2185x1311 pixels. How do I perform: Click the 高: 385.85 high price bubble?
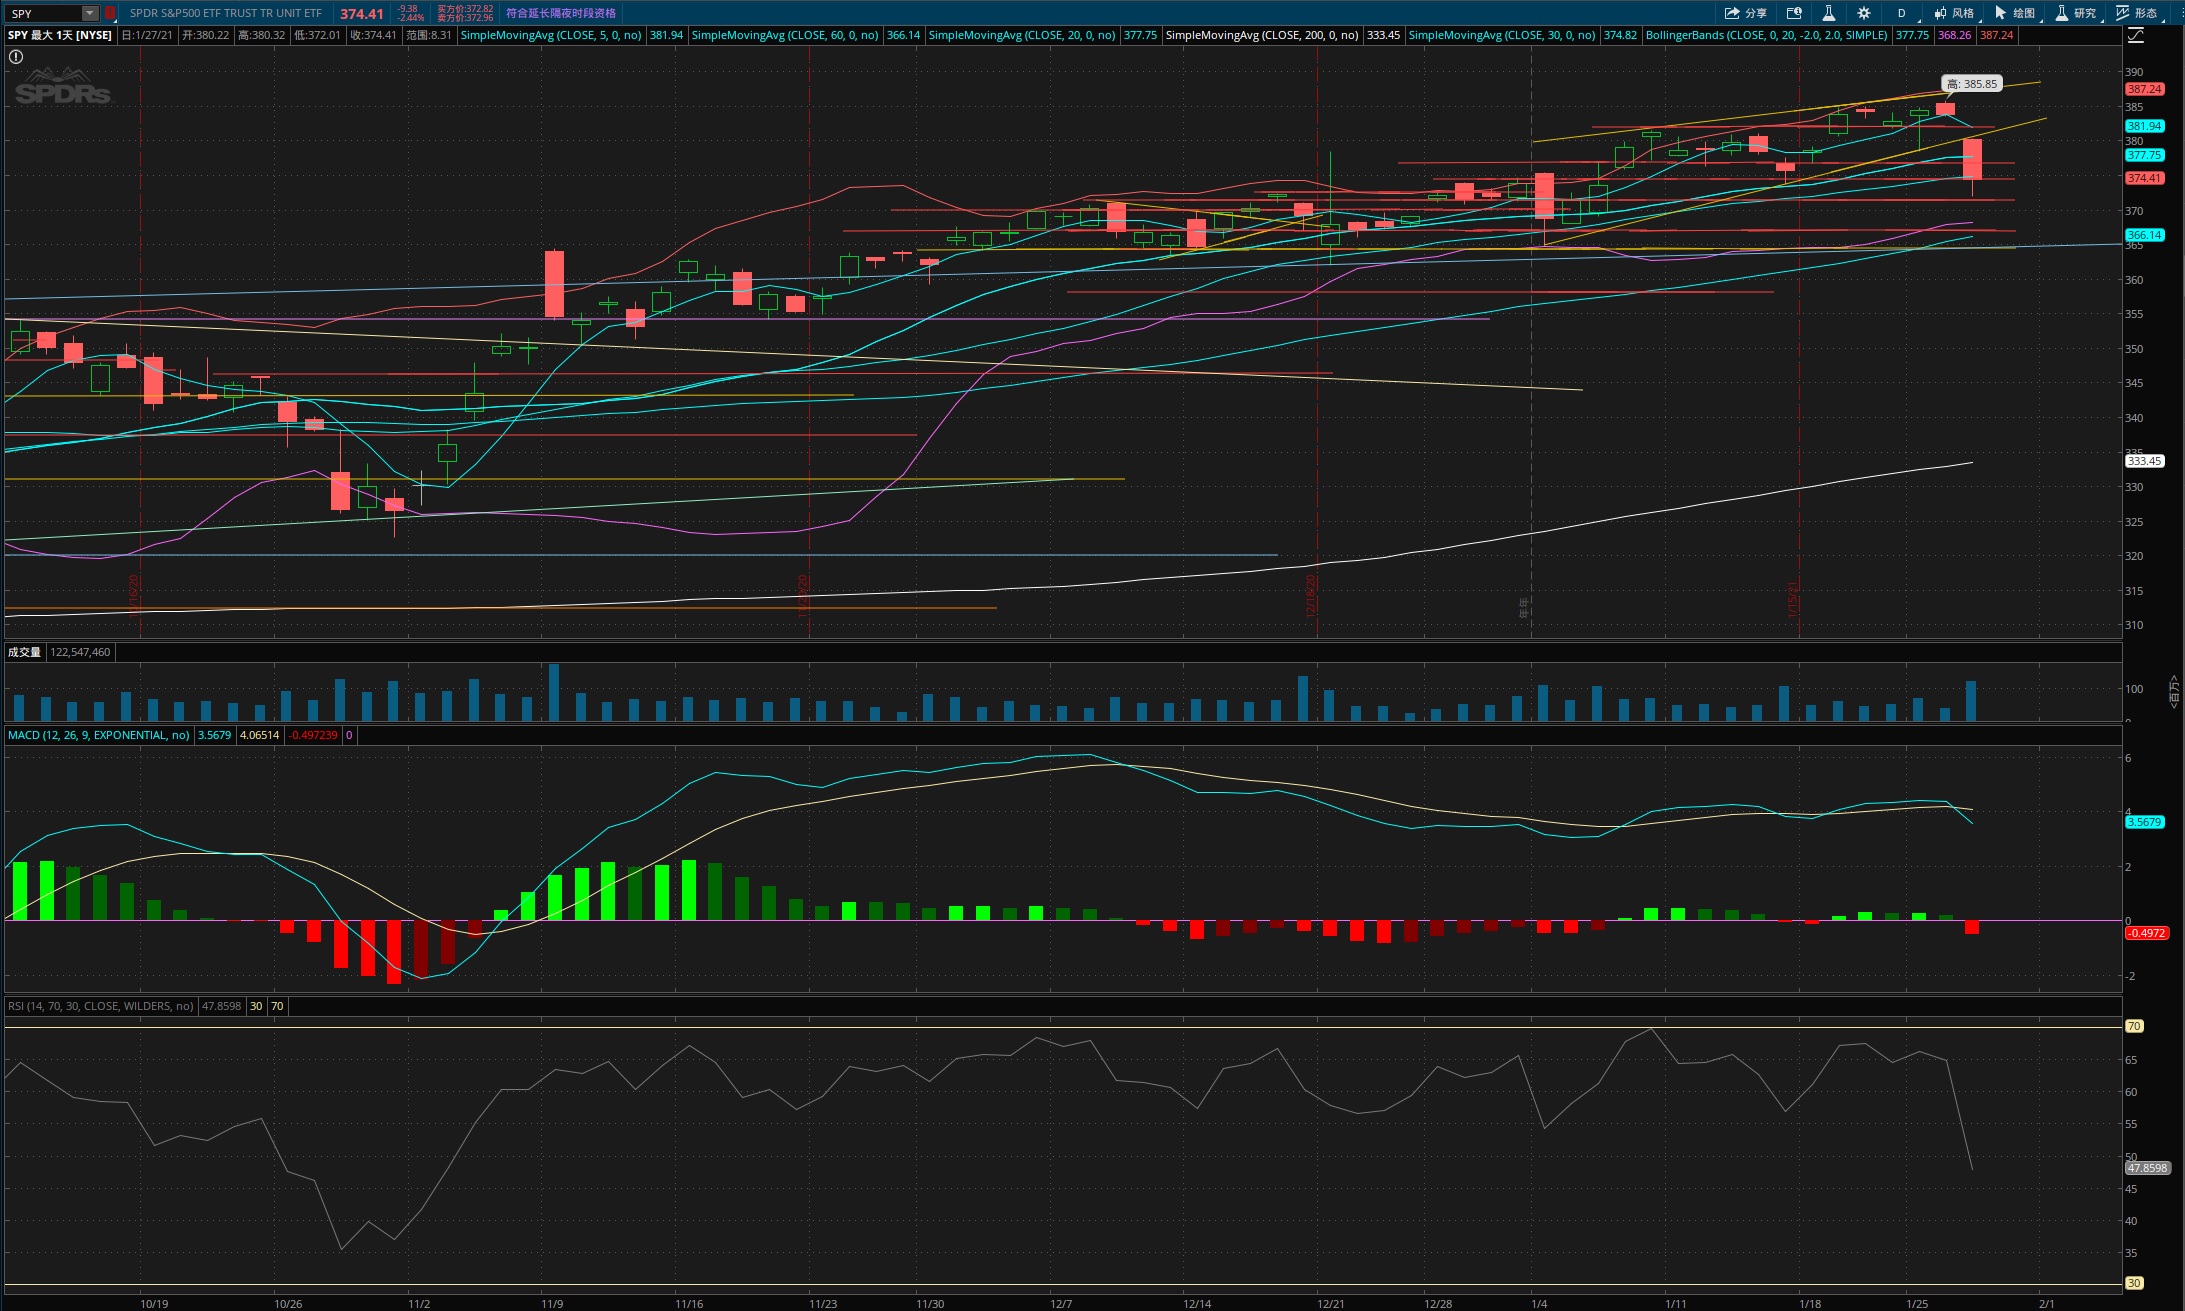[x=1972, y=84]
